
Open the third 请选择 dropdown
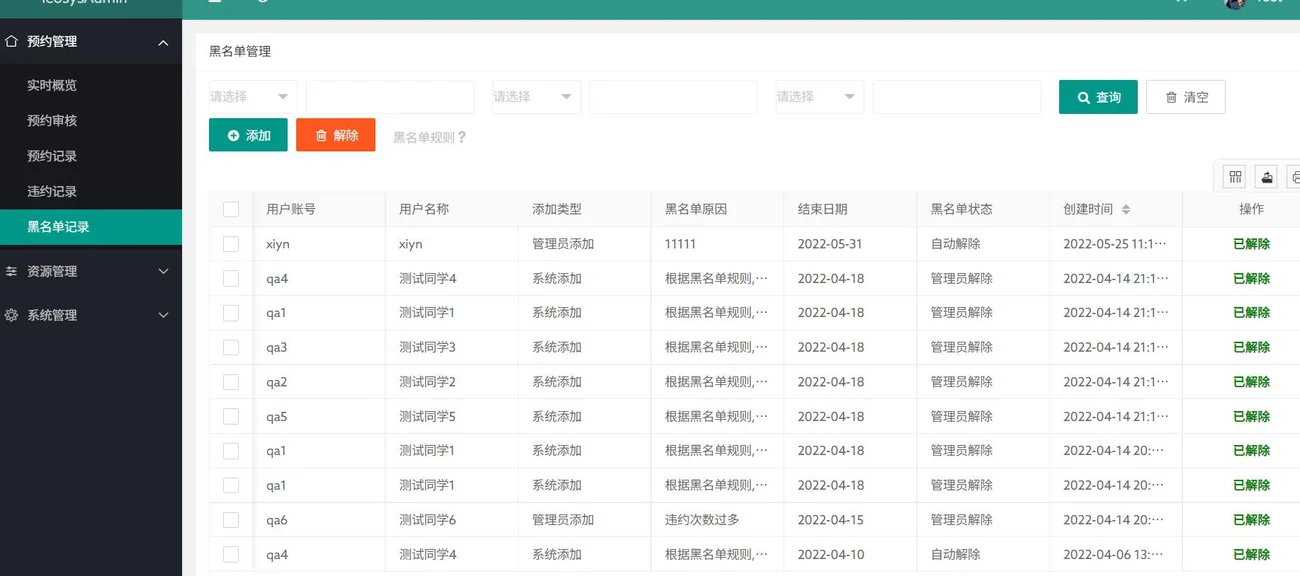820,97
